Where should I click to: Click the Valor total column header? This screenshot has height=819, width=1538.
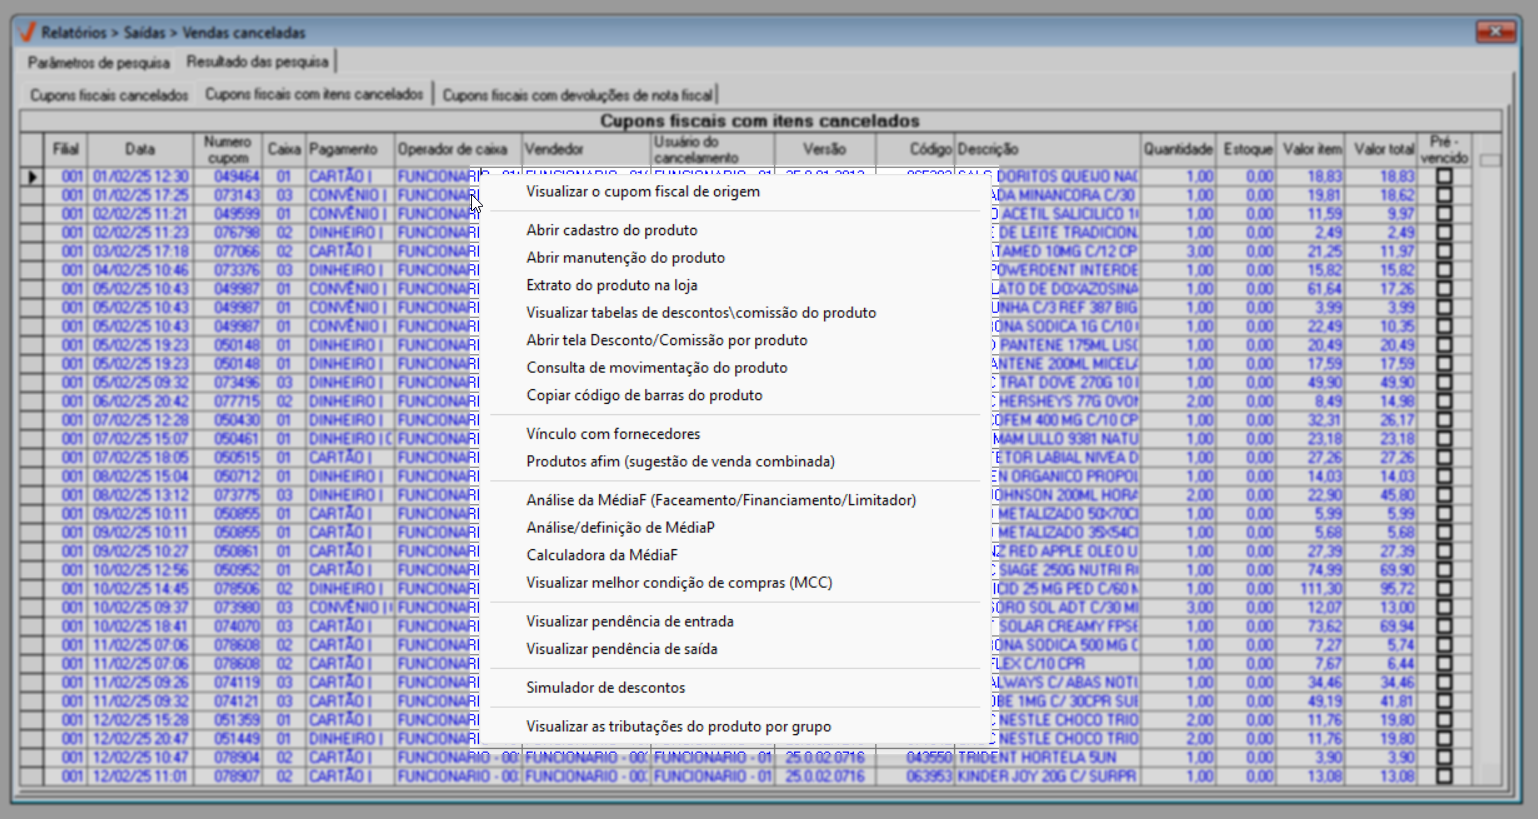click(1383, 149)
